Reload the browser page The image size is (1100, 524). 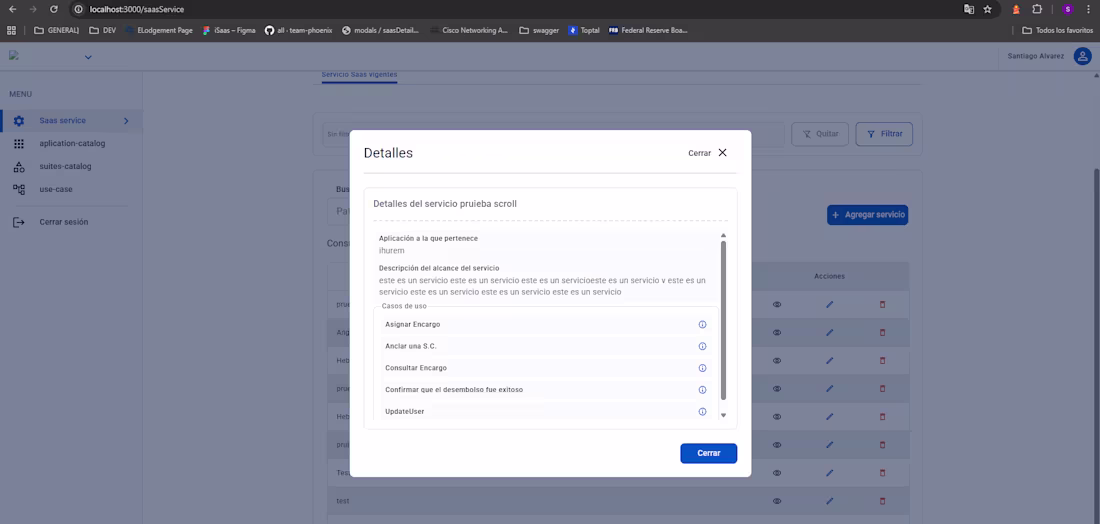tap(54, 9)
